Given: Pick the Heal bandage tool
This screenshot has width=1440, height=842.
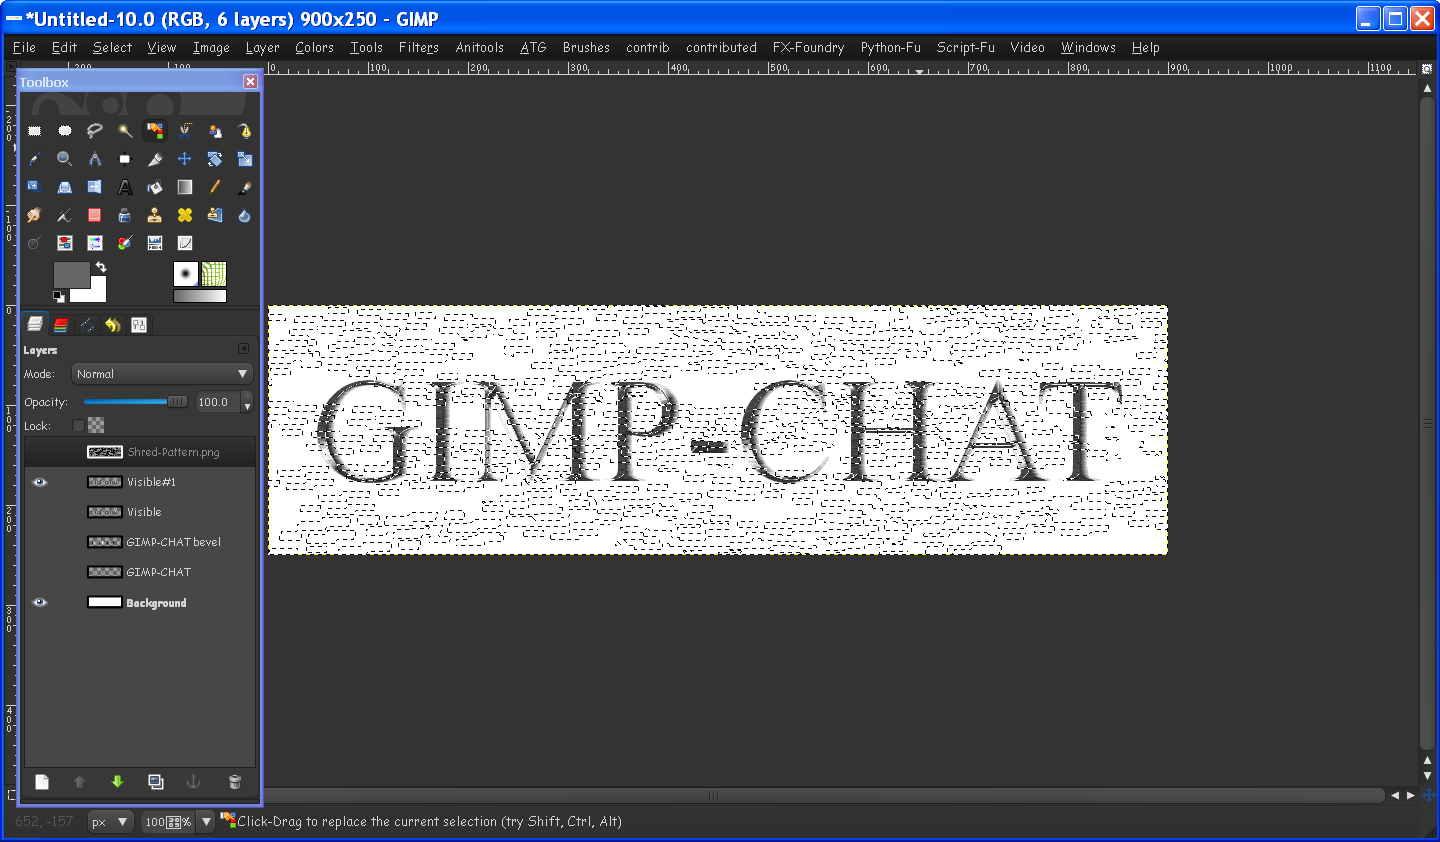Looking at the screenshot, I should coord(185,215).
